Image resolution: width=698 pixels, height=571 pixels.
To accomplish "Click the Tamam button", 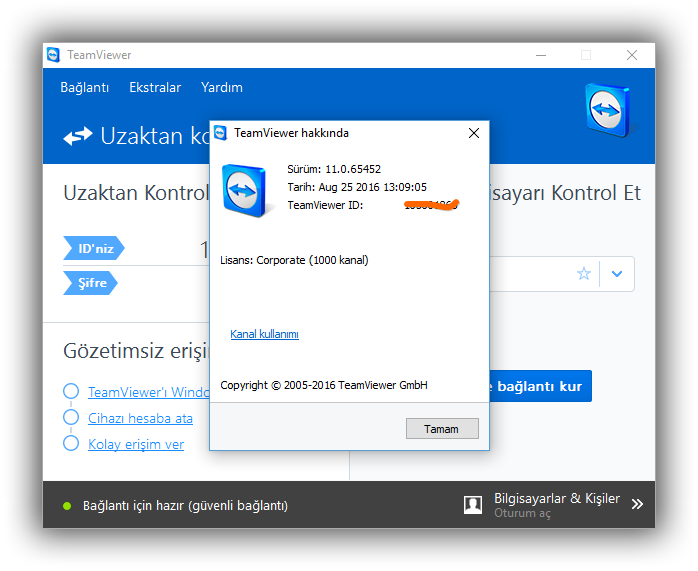I will [442, 429].
